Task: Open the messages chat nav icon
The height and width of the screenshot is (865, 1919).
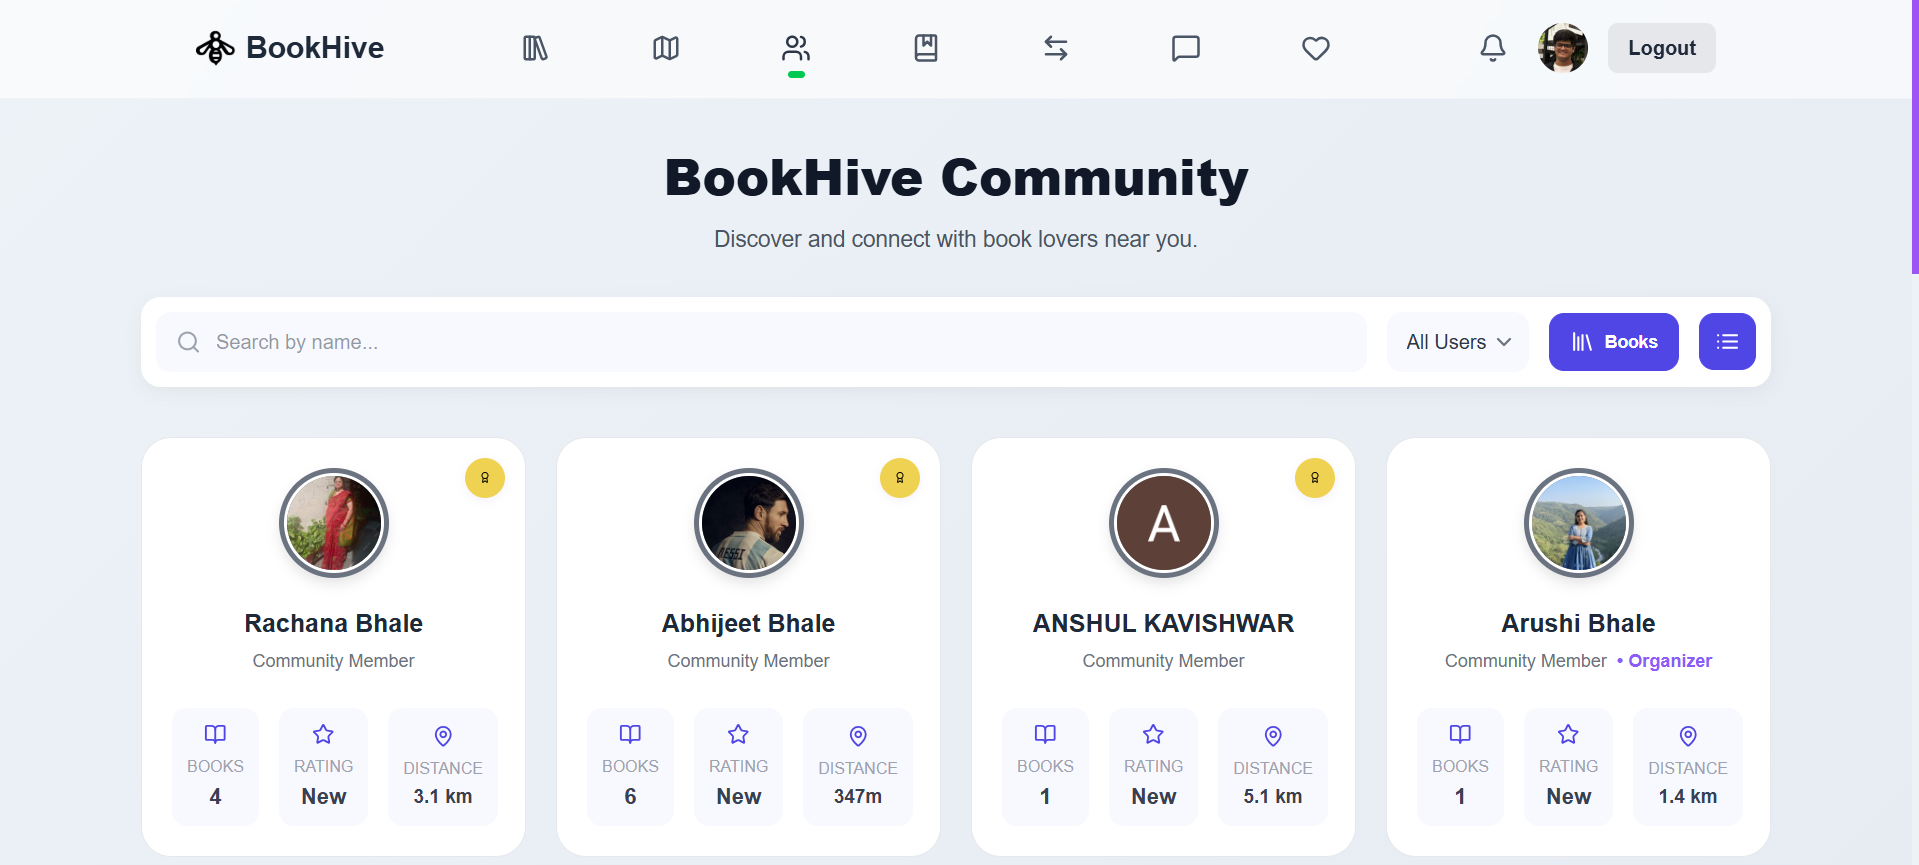Action: tap(1186, 48)
